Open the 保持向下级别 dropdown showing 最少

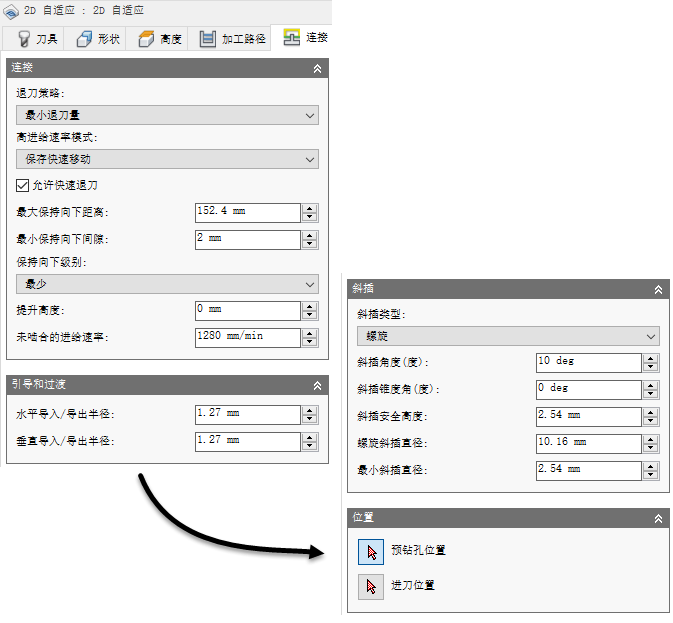click(x=167, y=284)
